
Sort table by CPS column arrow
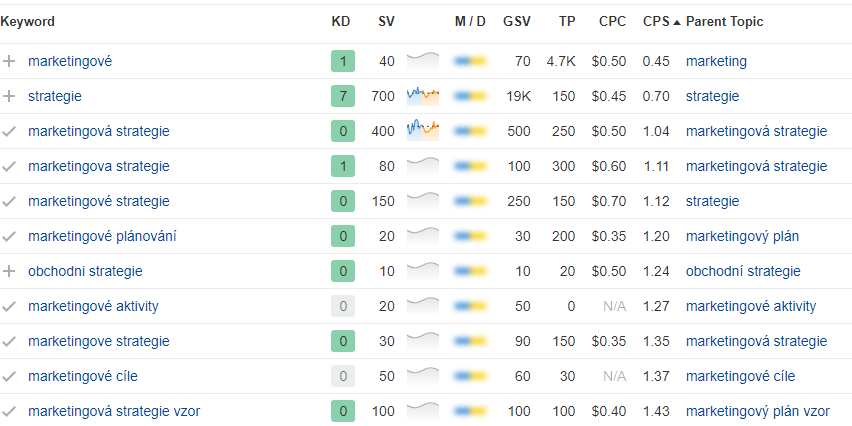click(677, 22)
